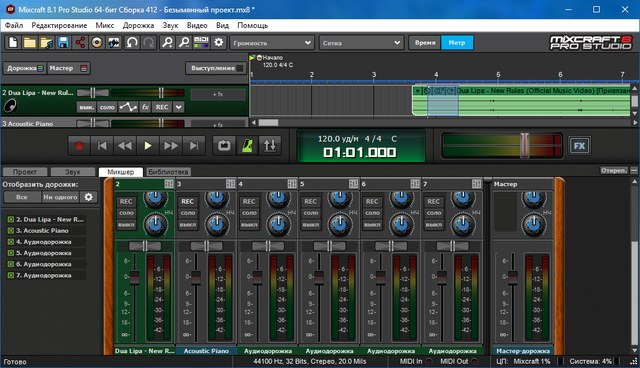Open the Звук menu in menu bar
Screen dimensions: 640x368
170,25
